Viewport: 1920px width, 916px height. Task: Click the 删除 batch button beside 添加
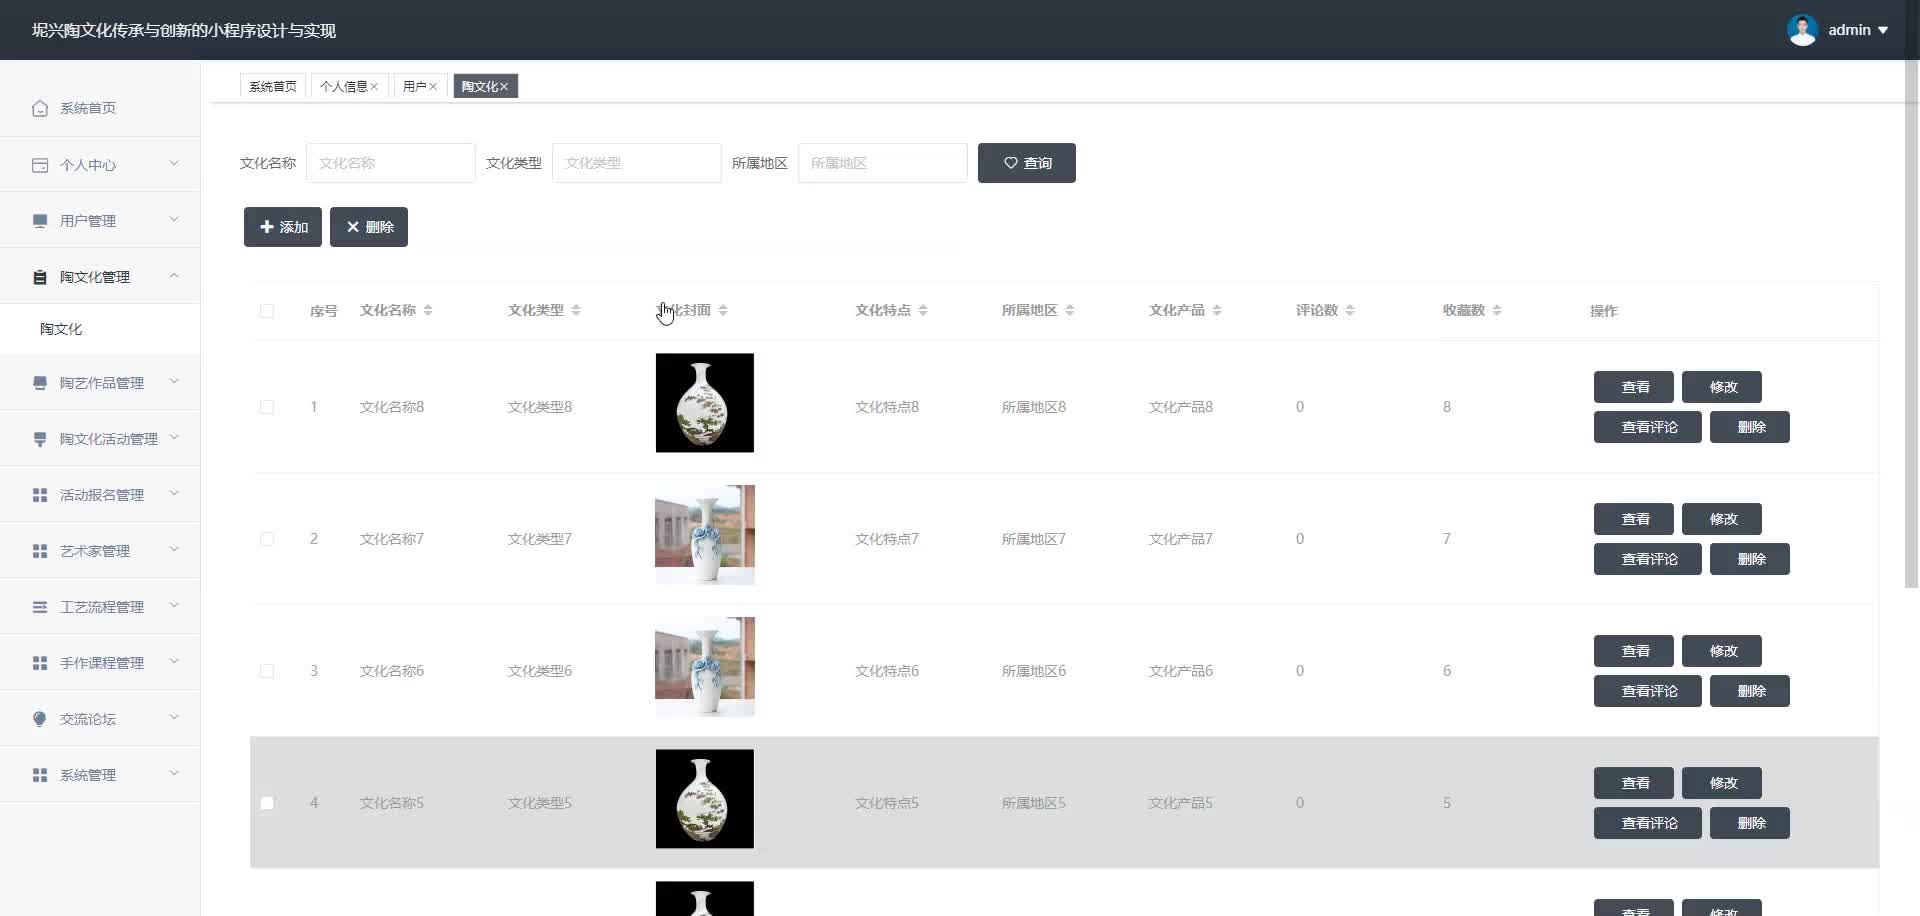coord(369,227)
